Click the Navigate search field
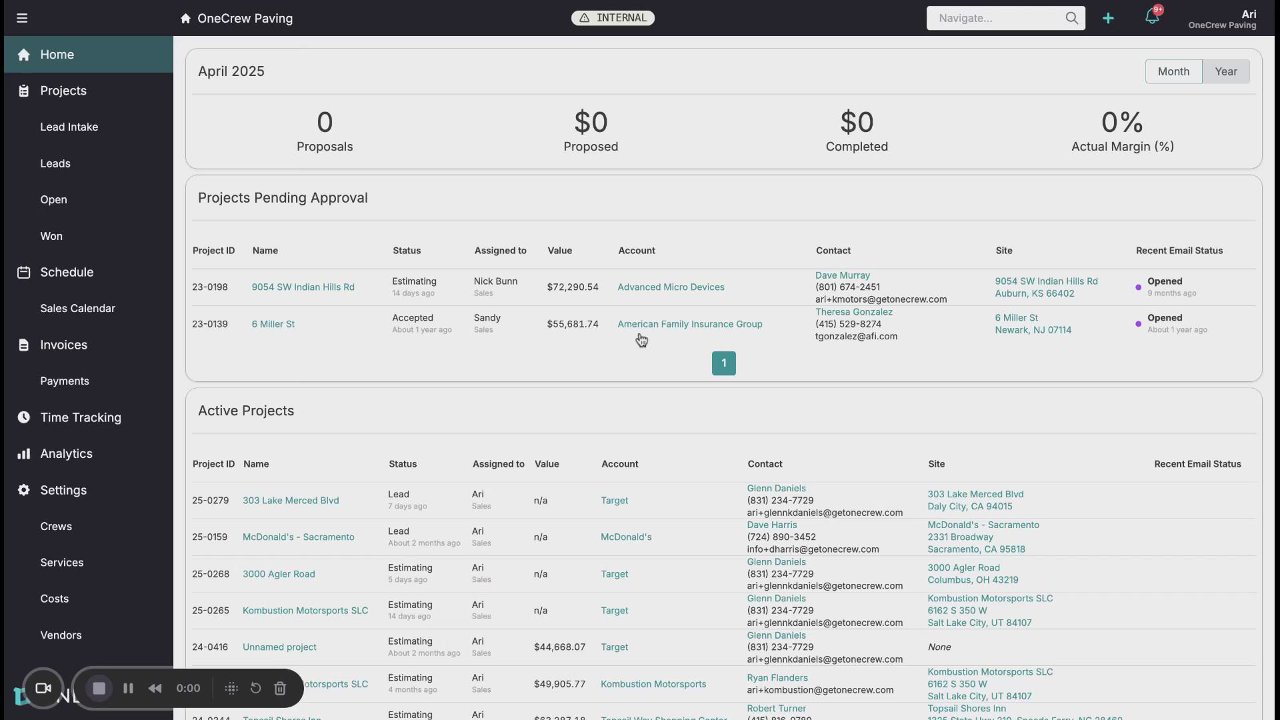This screenshot has height=720, width=1280. (996, 18)
